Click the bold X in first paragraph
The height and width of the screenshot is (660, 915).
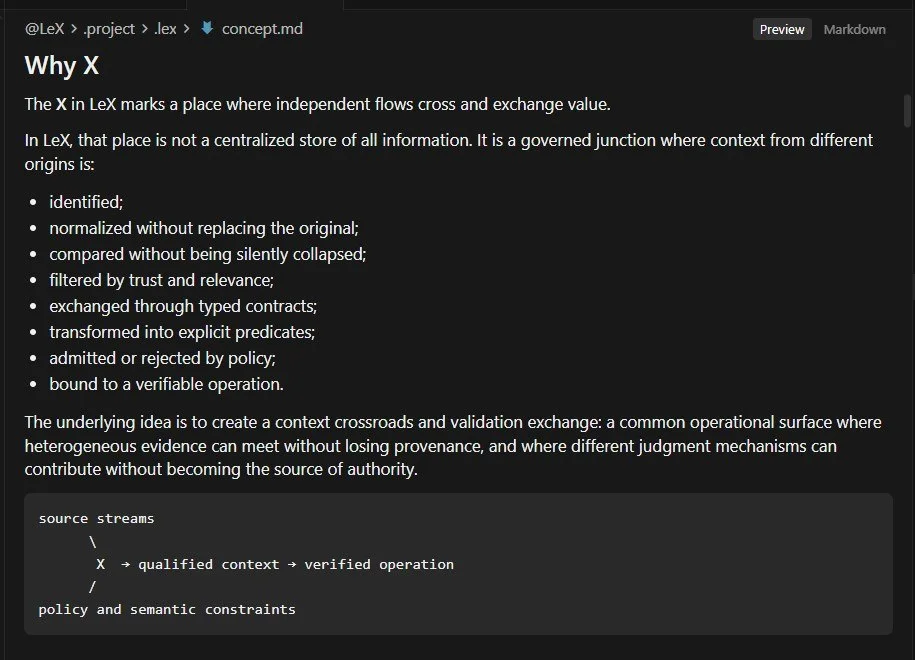point(61,104)
